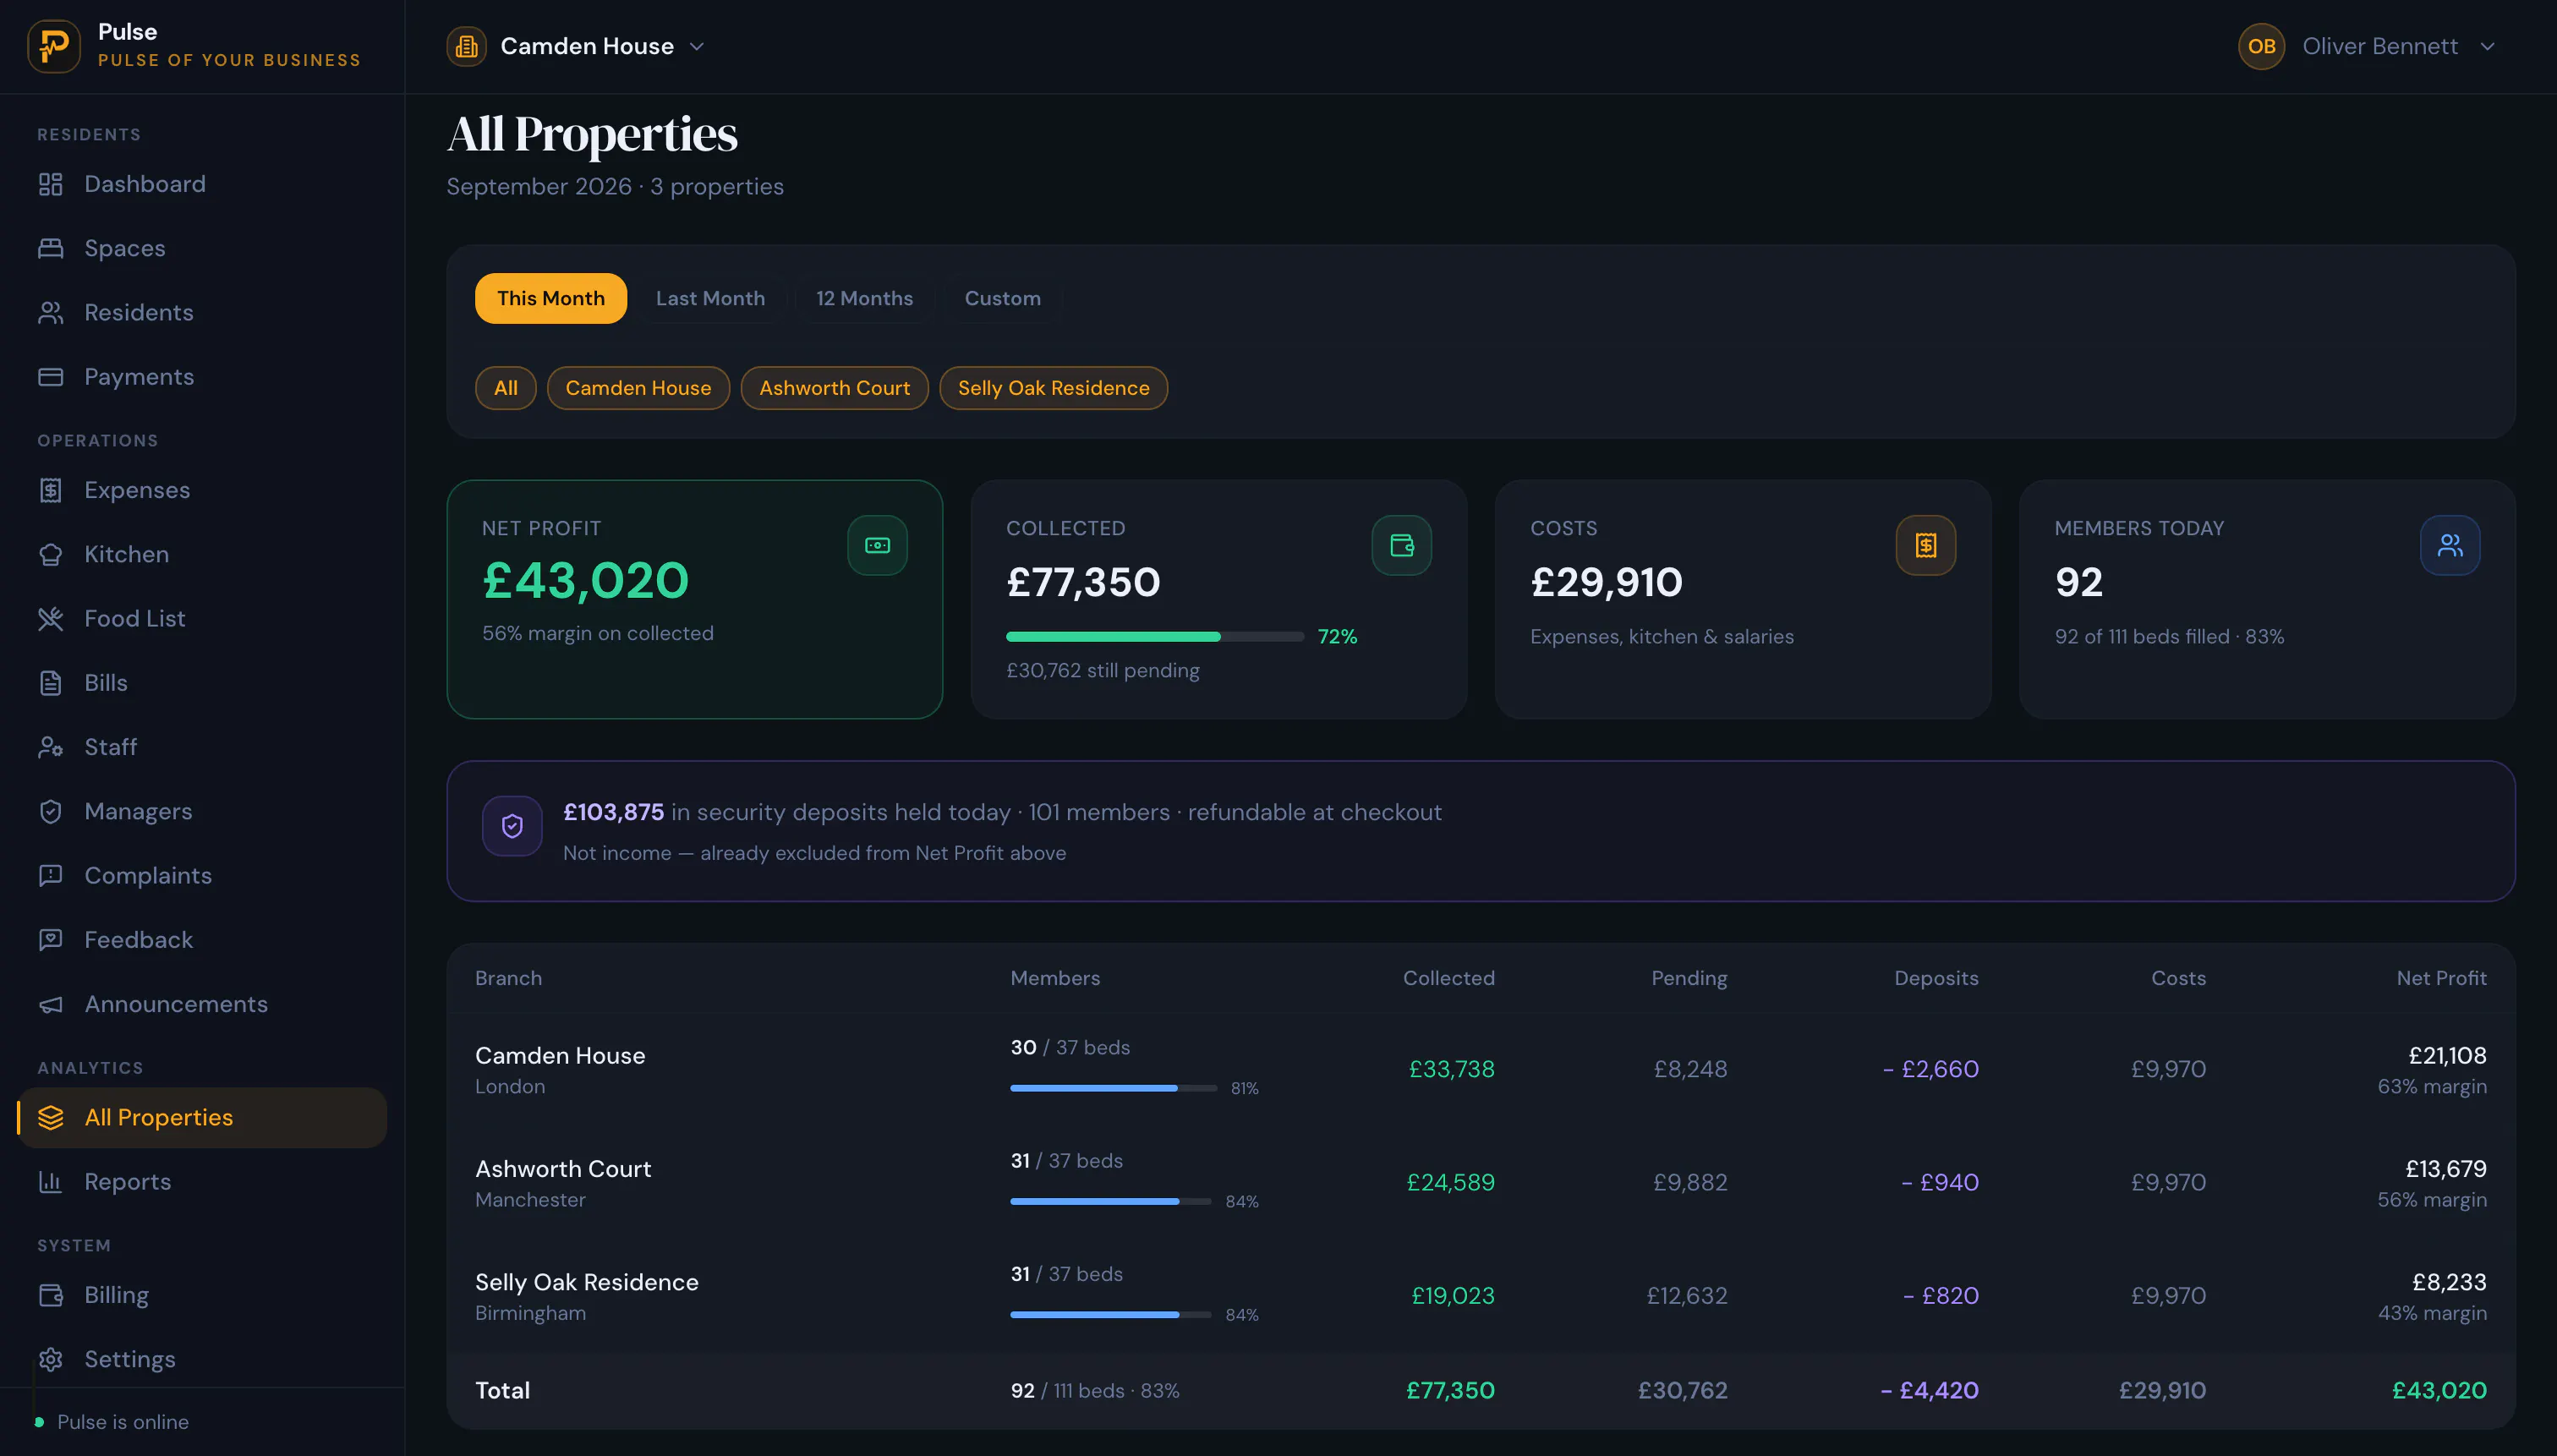This screenshot has height=1456, width=2557.
Task: Toggle the All property filter chip
Action: pos(506,388)
